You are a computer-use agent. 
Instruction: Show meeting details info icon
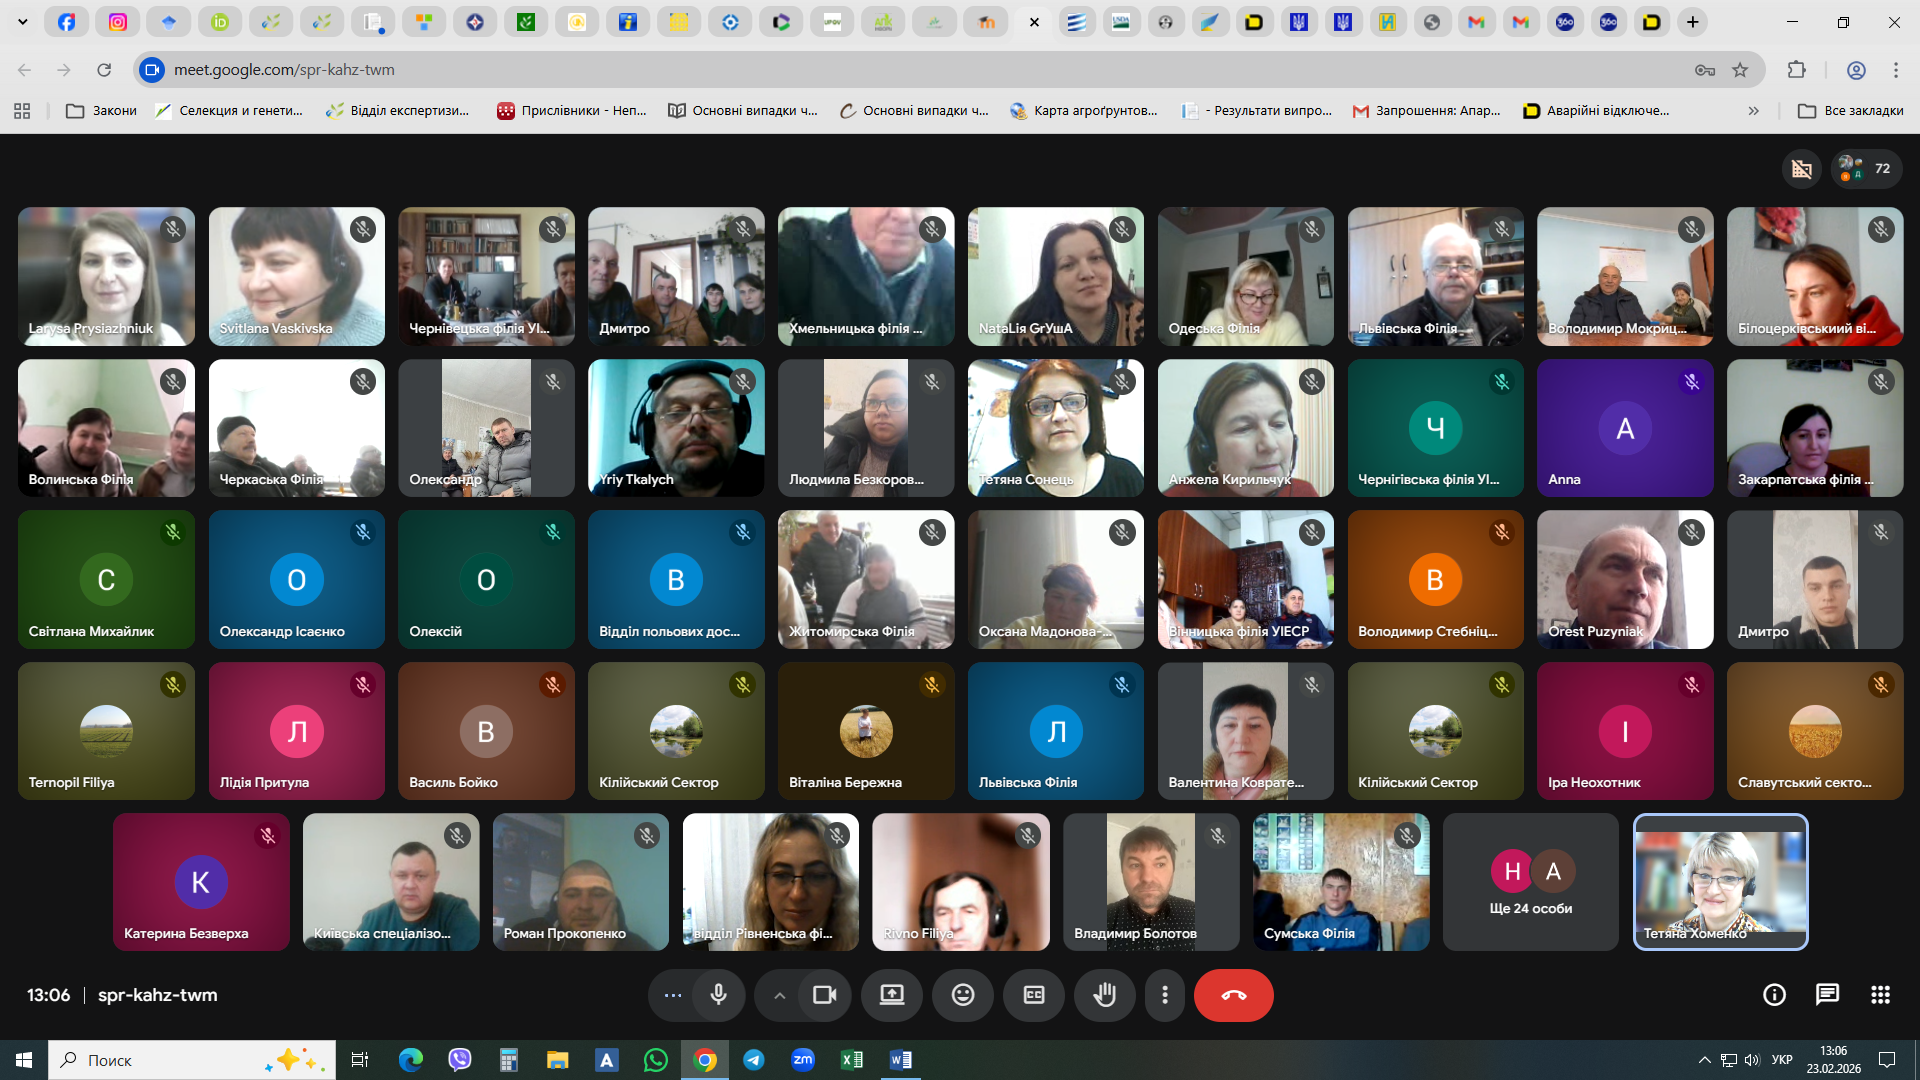[1774, 995]
